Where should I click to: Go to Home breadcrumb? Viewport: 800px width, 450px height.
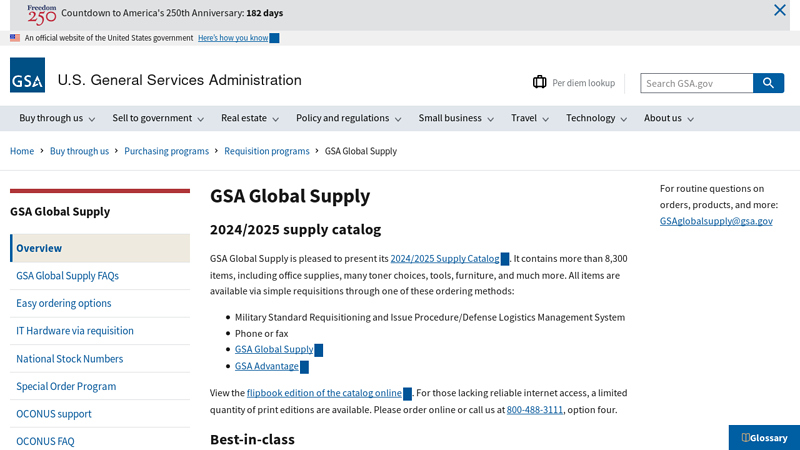pos(22,151)
